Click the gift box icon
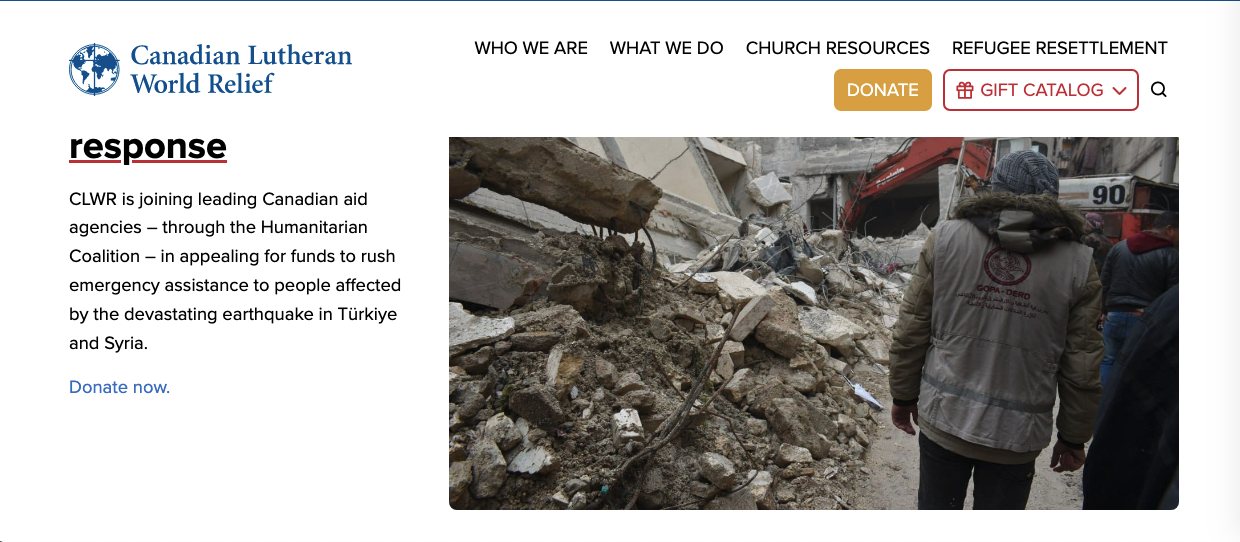The image size is (1240, 542). (965, 90)
